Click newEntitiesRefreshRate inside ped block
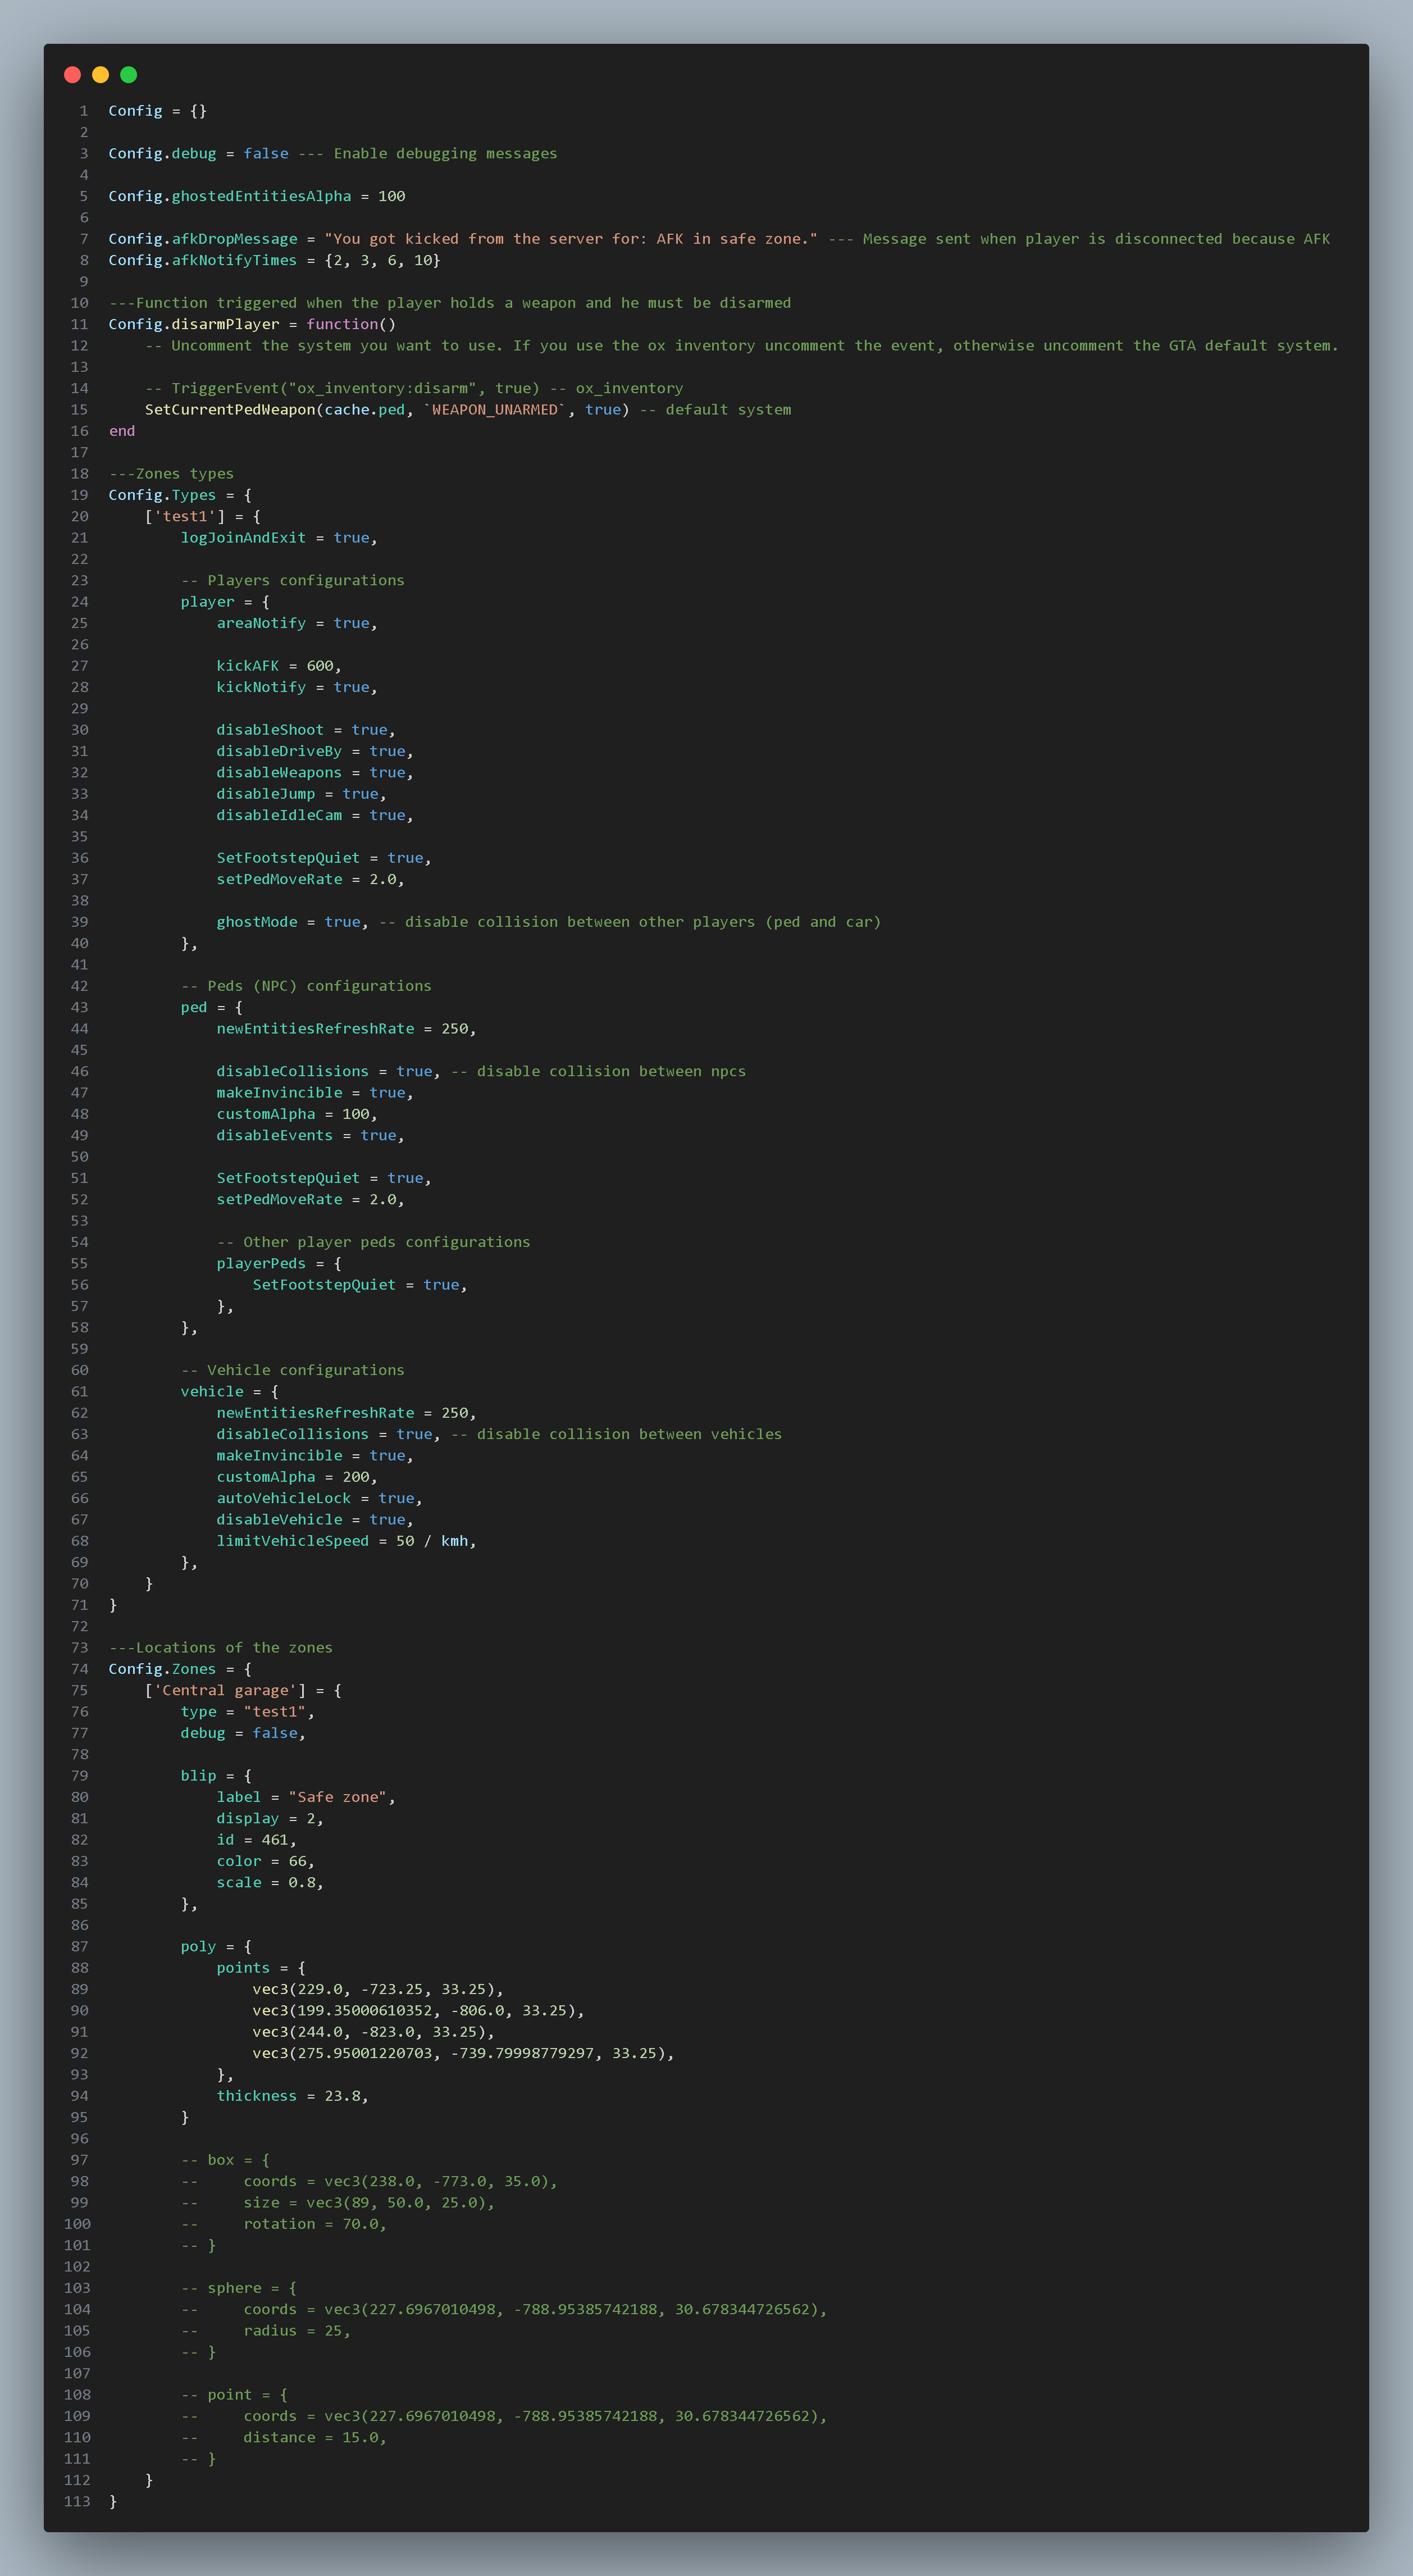The image size is (1413, 2576). (315, 1029)
